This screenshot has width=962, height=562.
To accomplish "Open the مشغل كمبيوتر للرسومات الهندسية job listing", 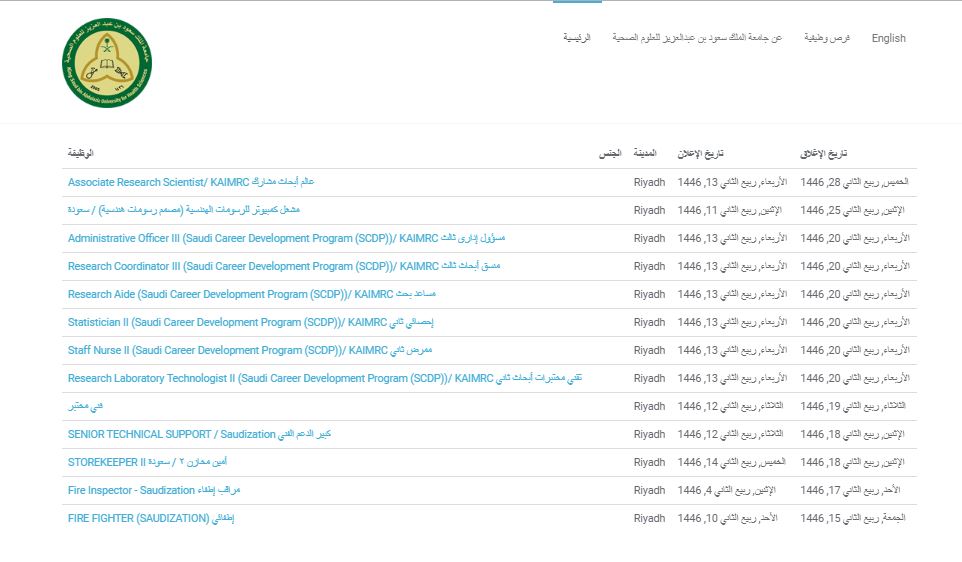I will (x=184, y=210).
